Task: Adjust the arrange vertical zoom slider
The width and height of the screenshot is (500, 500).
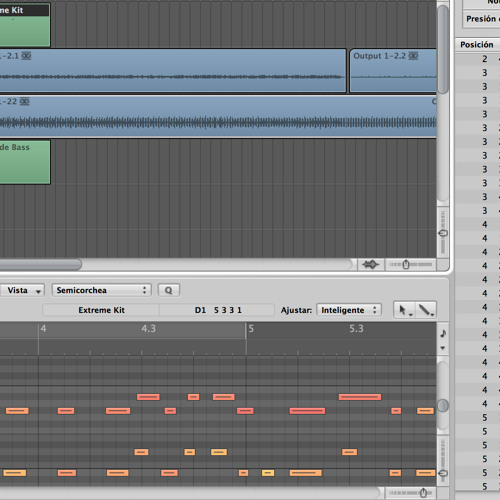Action: 443,233
